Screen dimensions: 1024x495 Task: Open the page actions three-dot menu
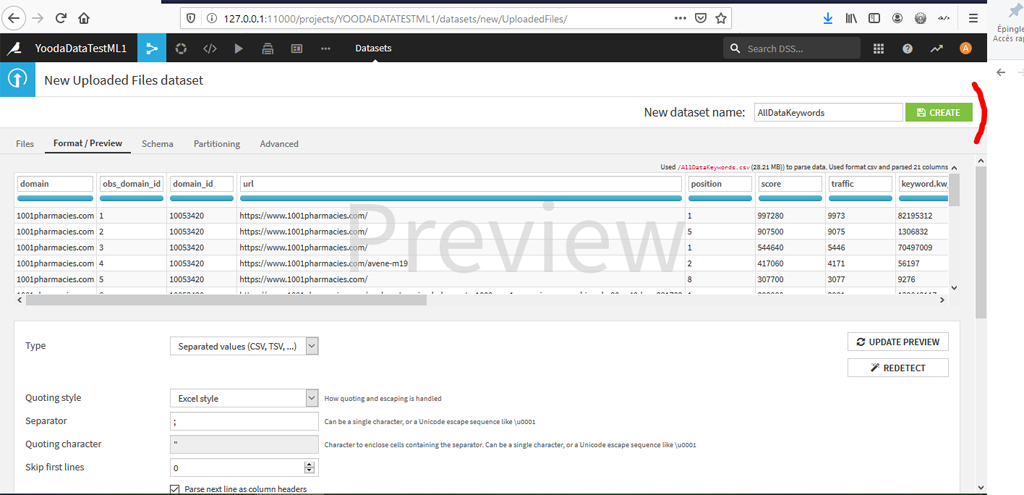[680, 18]
